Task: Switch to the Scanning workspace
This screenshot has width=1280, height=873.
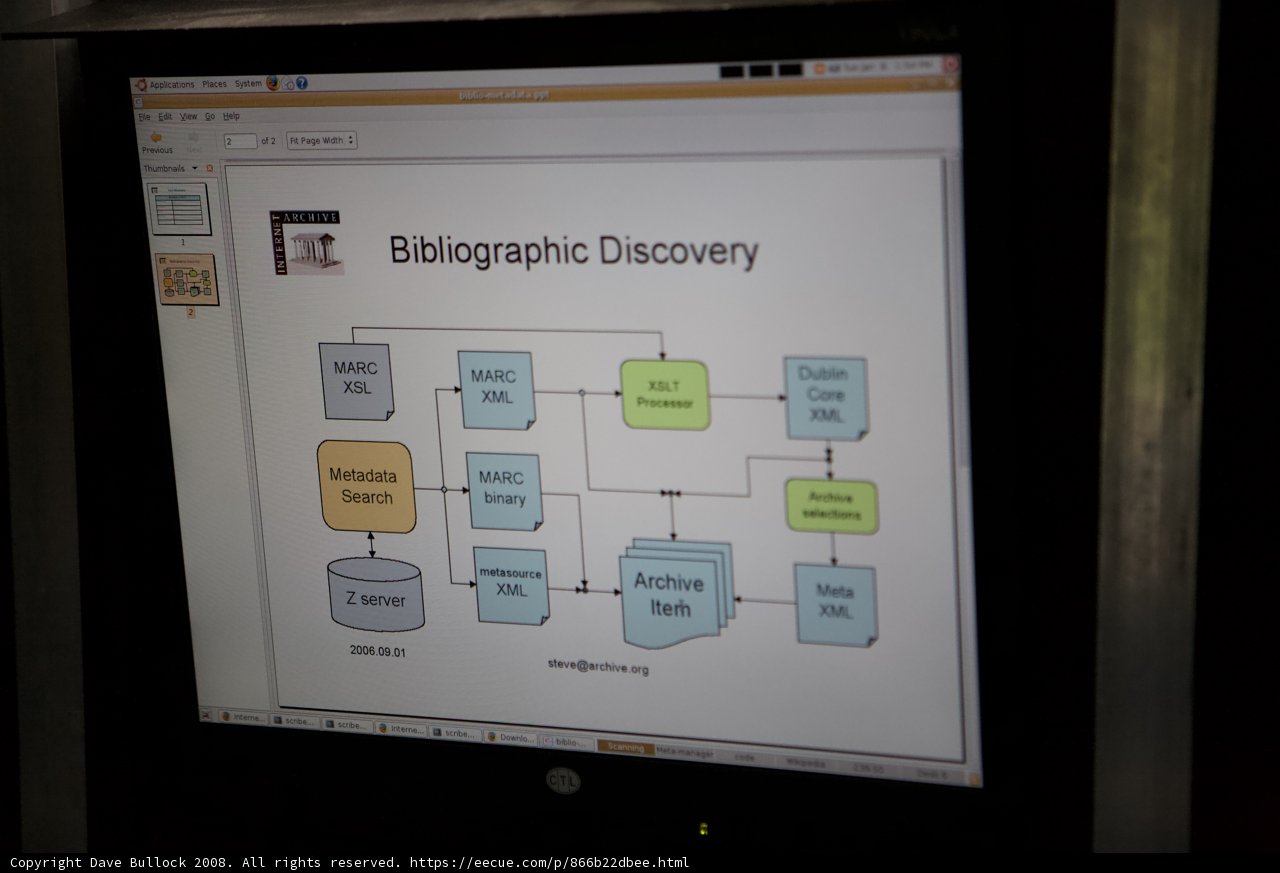Action: (x=625, y=747)
